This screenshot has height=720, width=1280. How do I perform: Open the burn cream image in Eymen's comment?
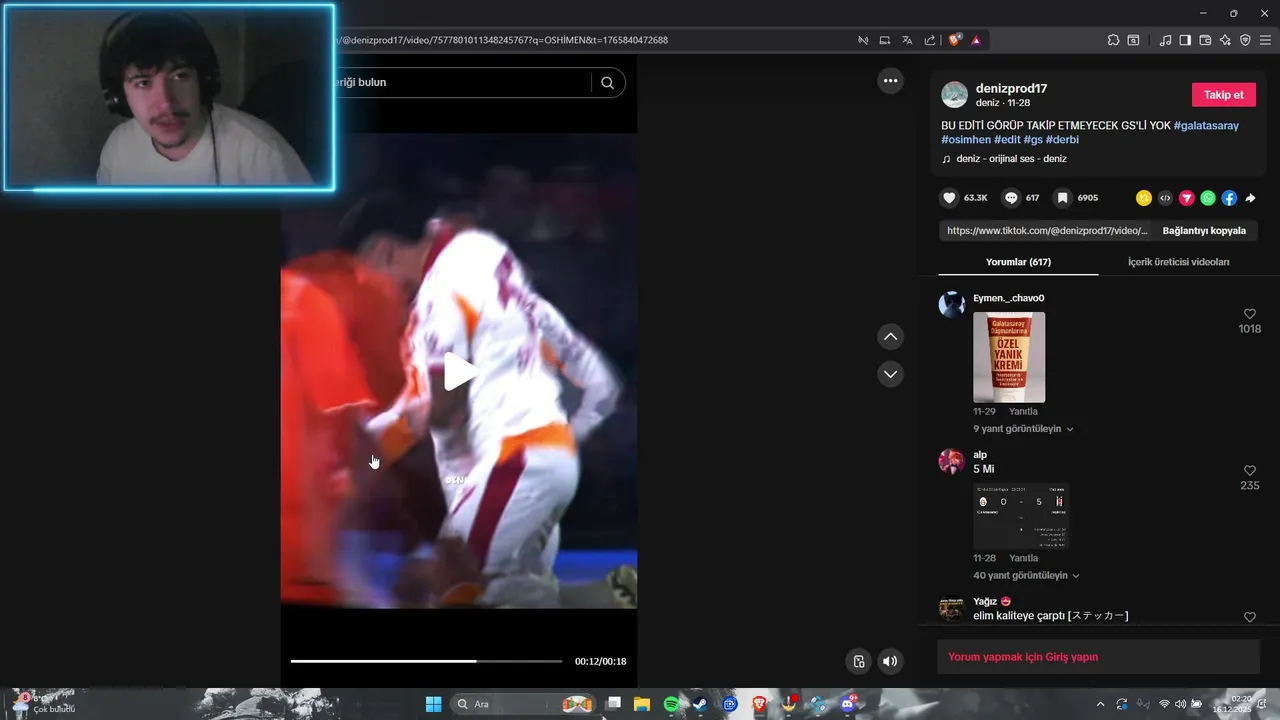tap(1009, 357)
